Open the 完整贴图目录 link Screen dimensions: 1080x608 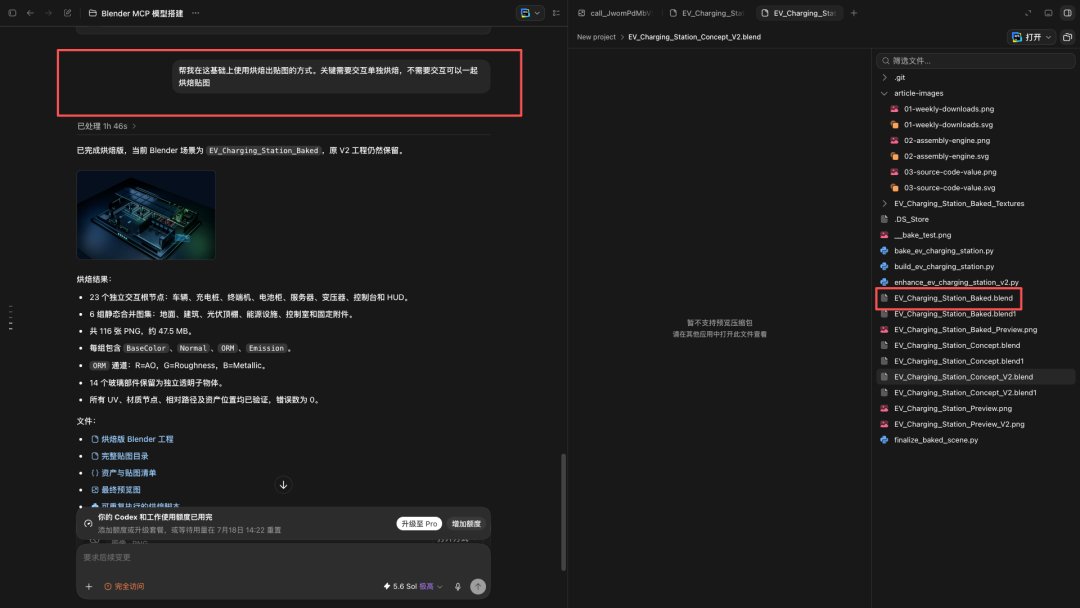pos(125,456)
